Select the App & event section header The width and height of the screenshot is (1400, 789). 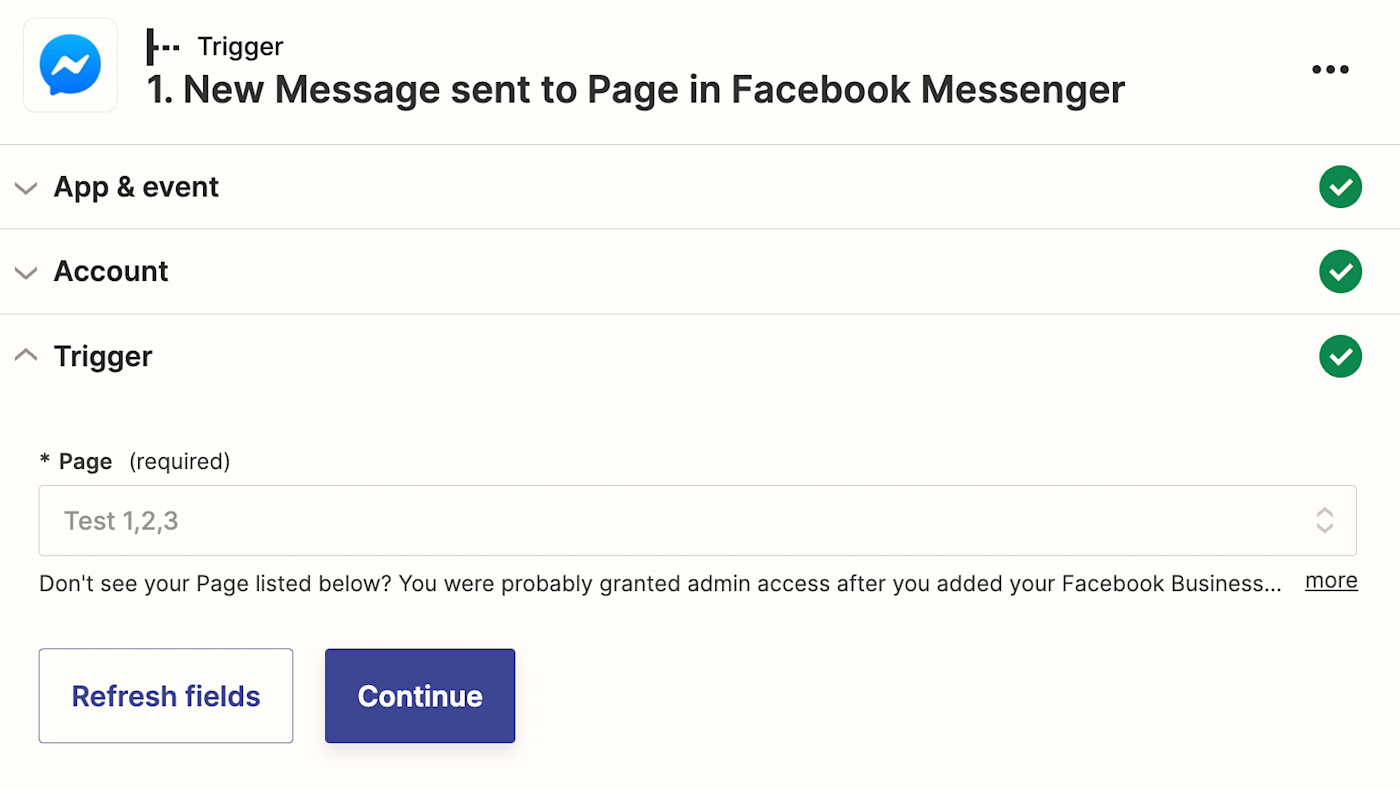[x=136, y=187]
